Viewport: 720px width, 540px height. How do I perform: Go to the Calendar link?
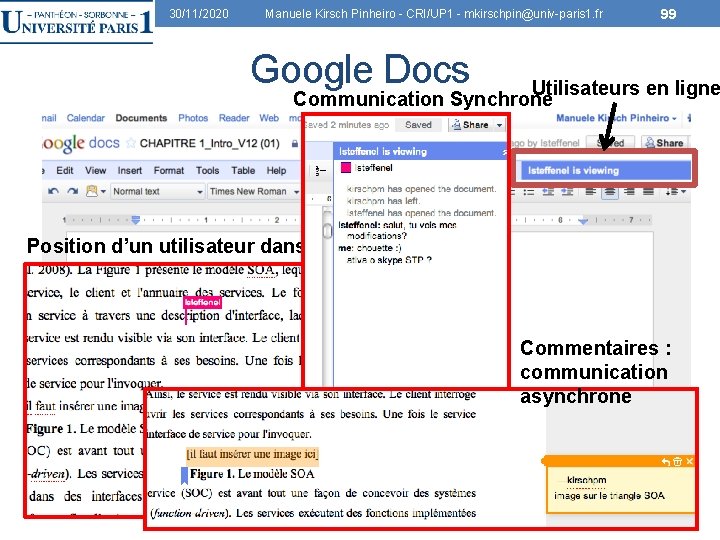[x=85, y=118]
